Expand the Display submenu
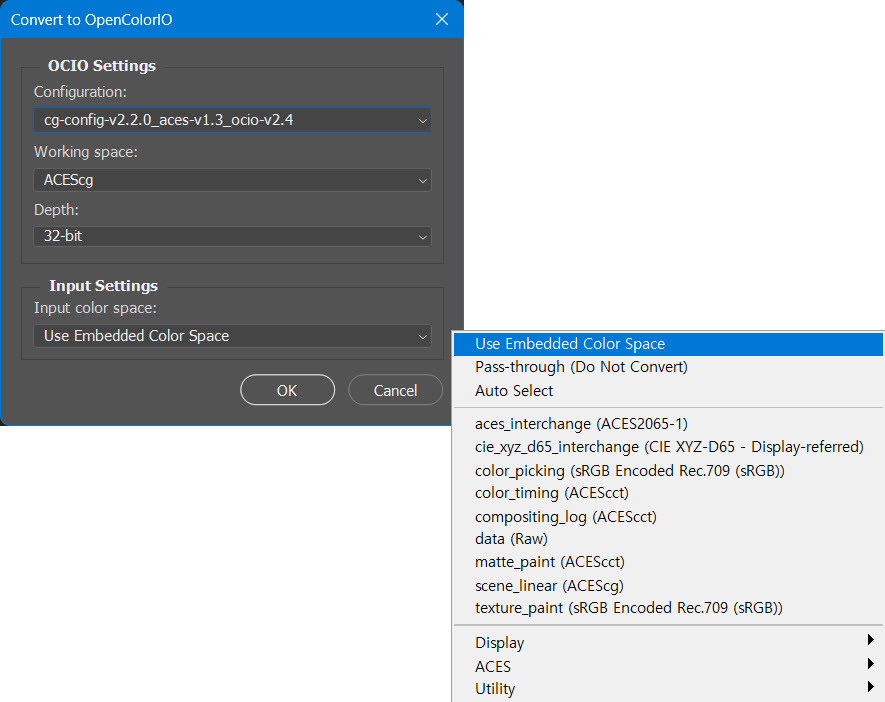Screen dimensions: 885x702 tap(668, 642)
